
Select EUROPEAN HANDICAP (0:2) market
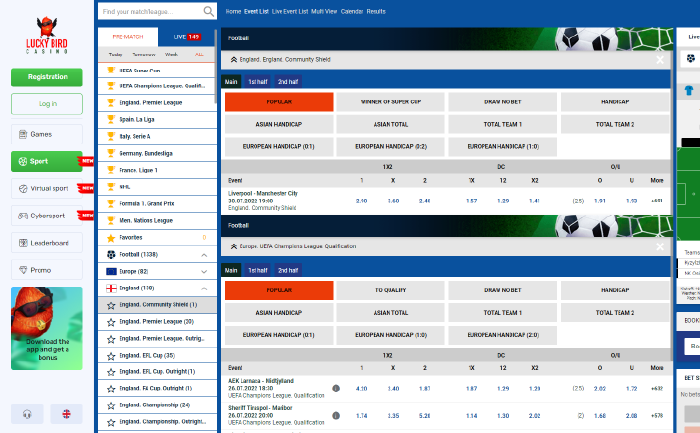click(x=391, y=146)
